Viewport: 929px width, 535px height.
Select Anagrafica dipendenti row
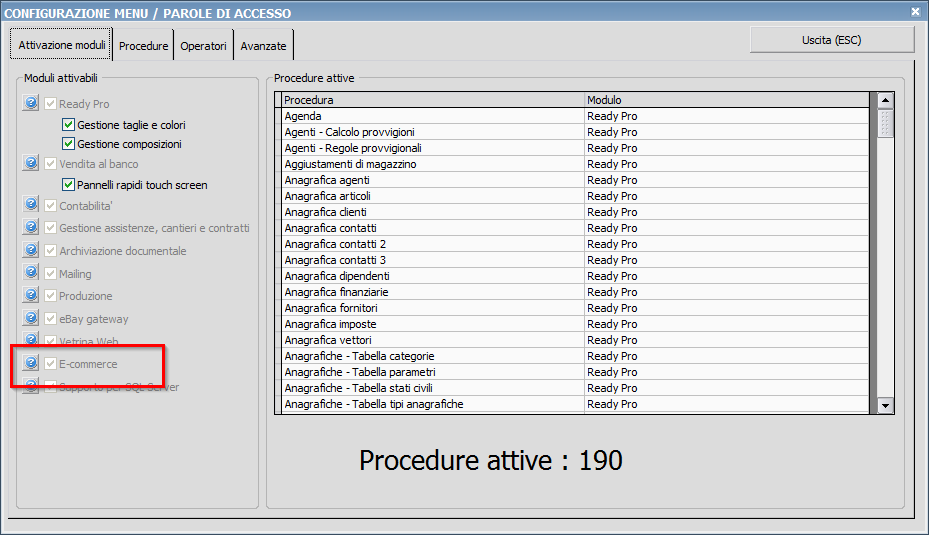click(575, 275)
